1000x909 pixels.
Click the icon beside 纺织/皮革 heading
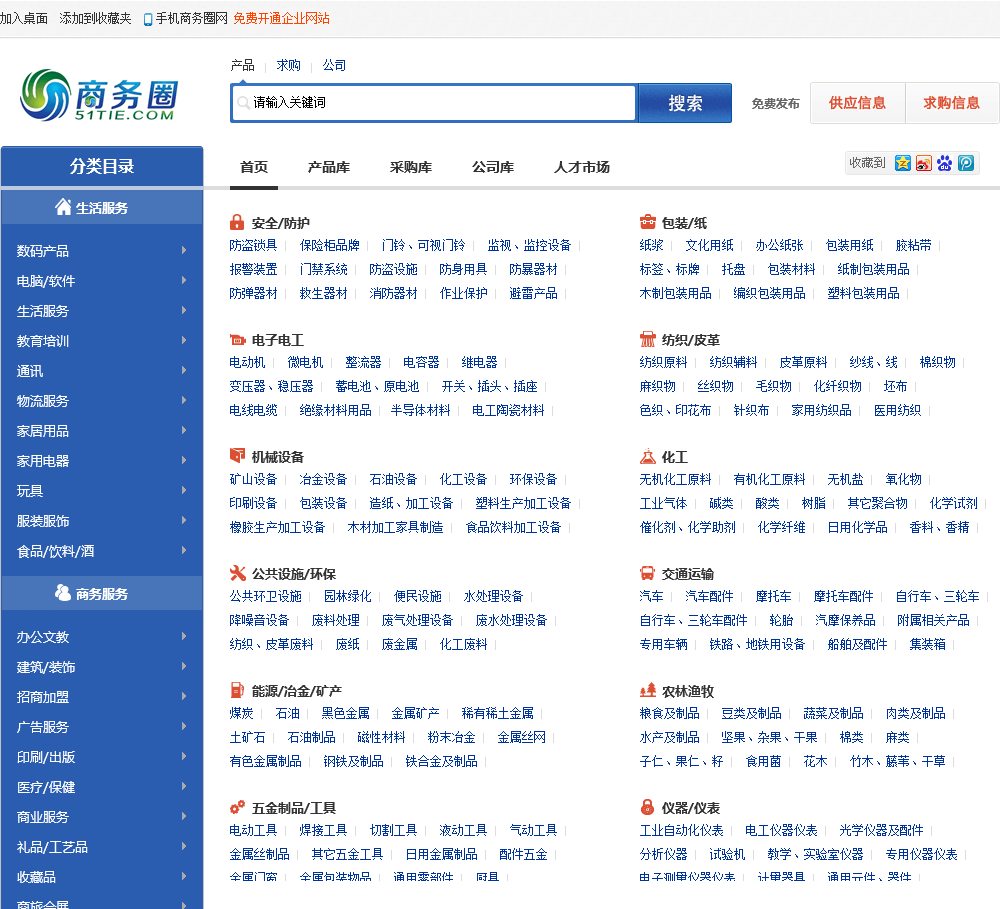[647, 339]
